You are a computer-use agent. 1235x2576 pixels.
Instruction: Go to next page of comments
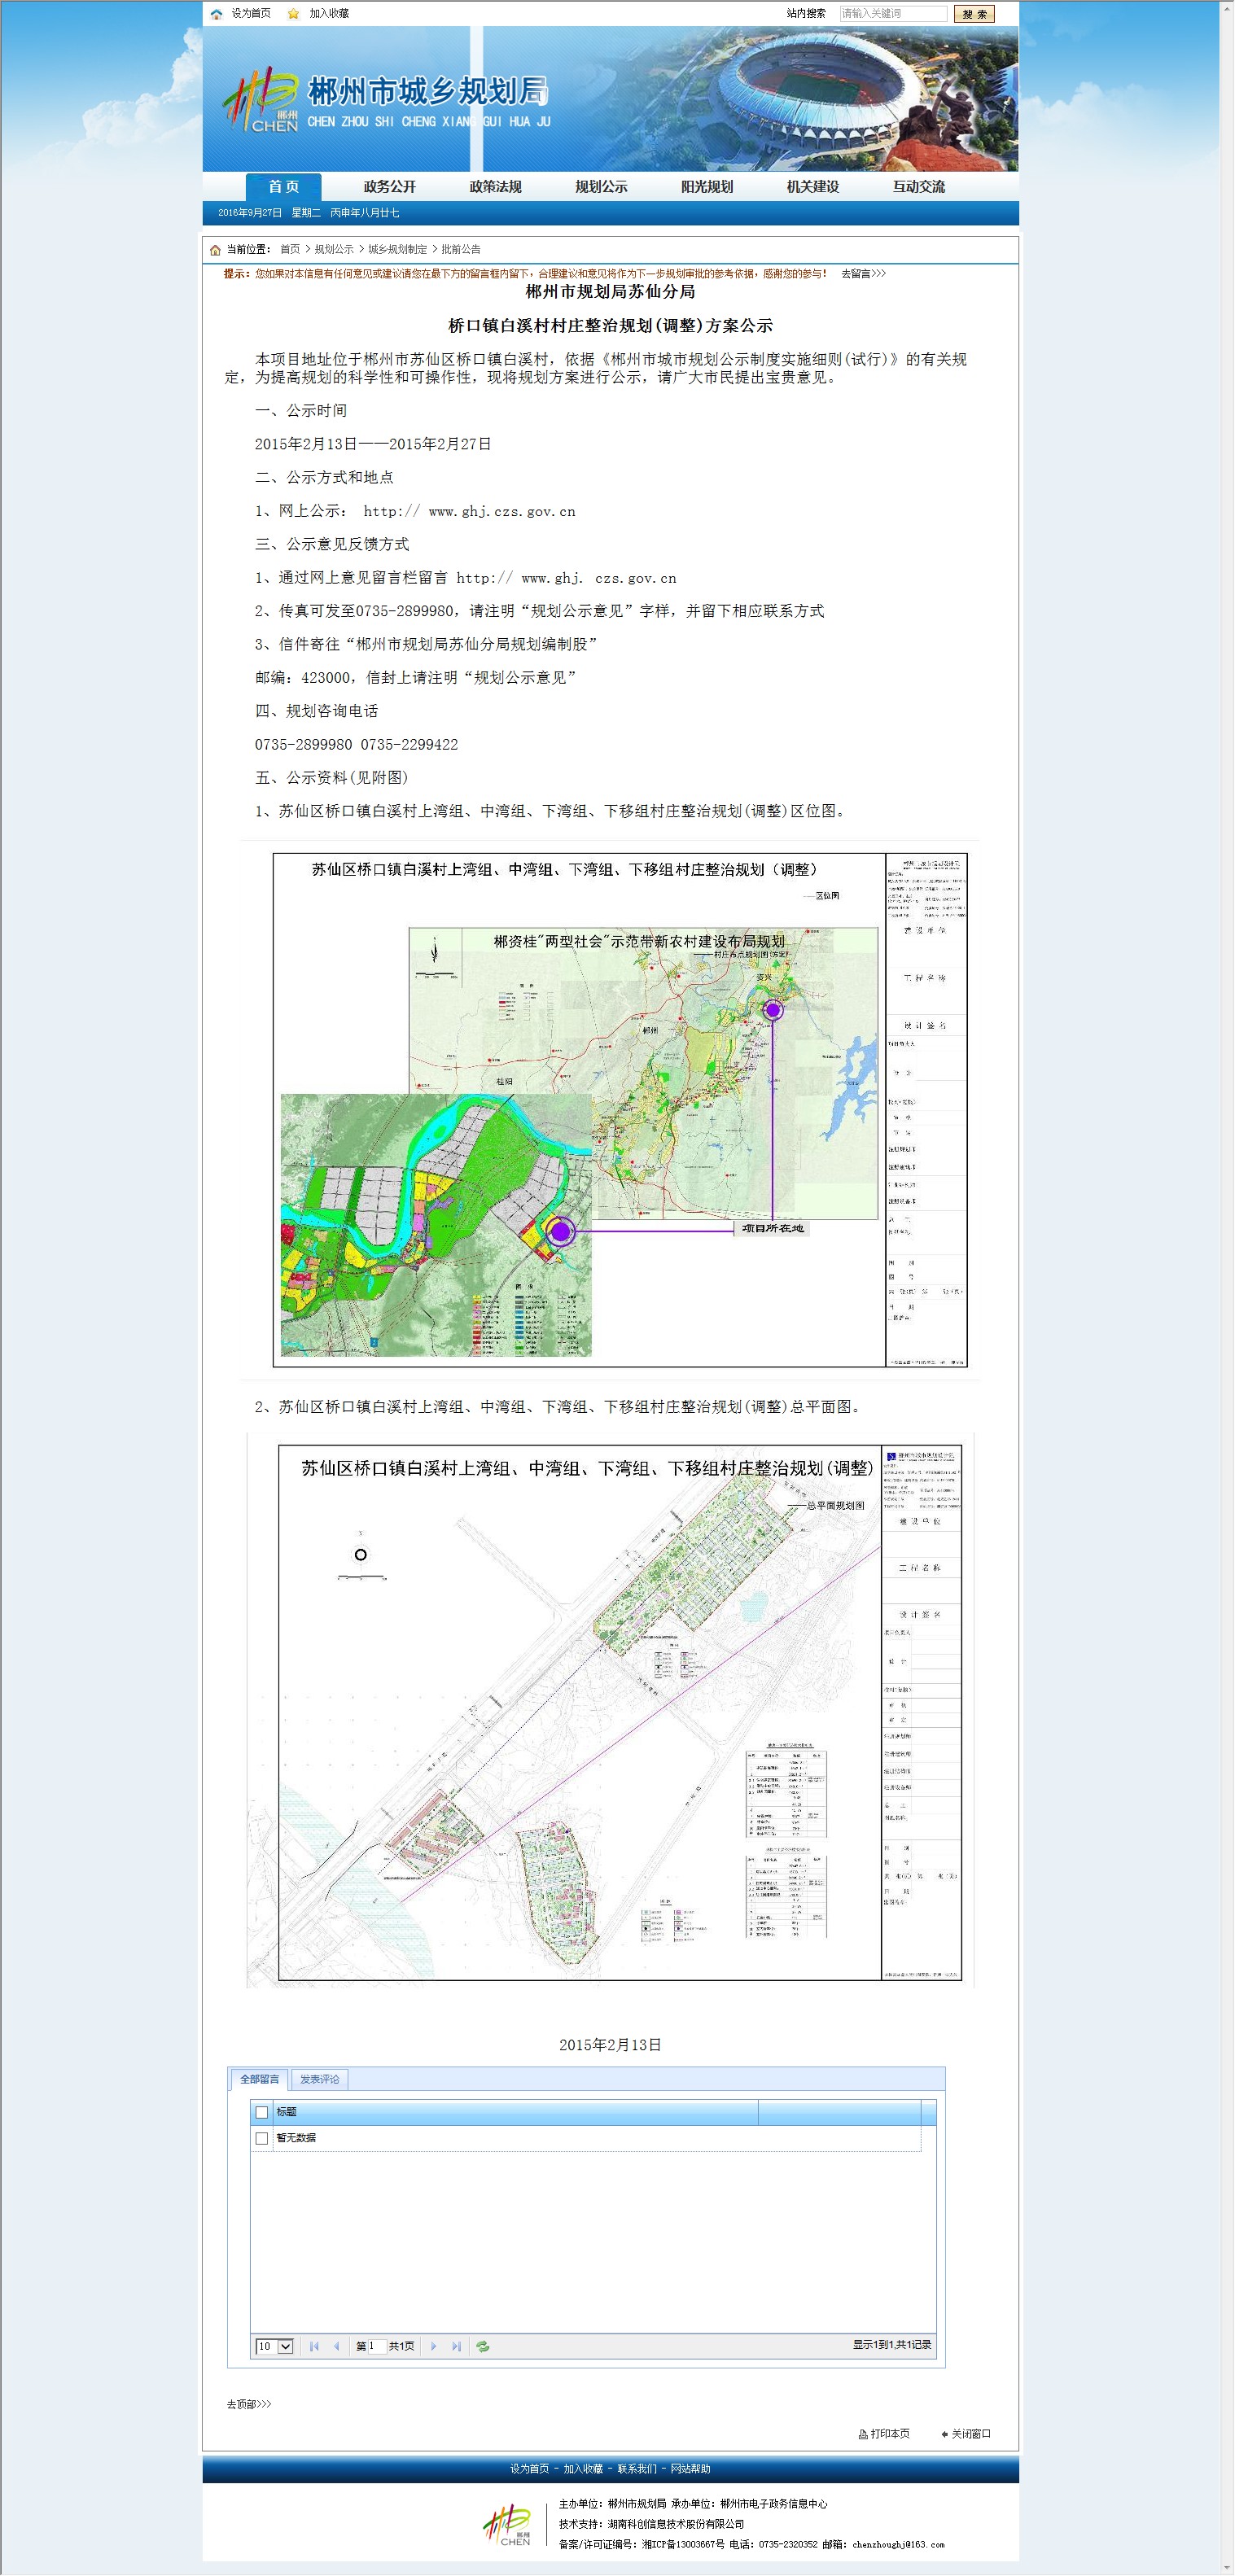(433, 2346)
